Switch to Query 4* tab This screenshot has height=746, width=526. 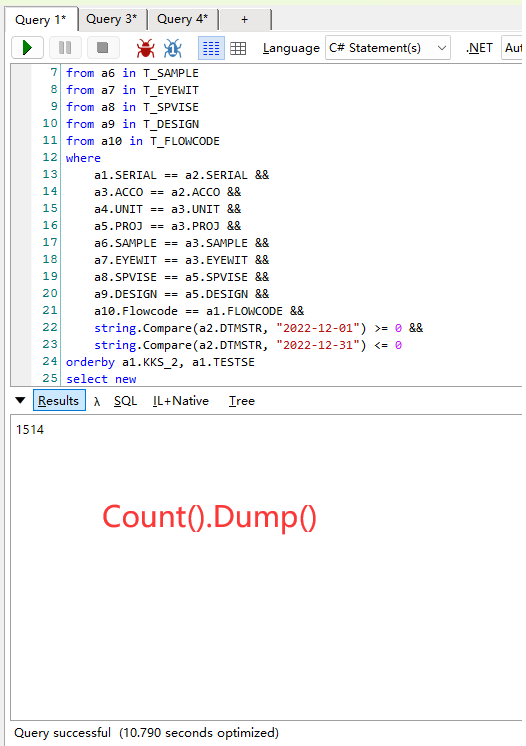183,19
